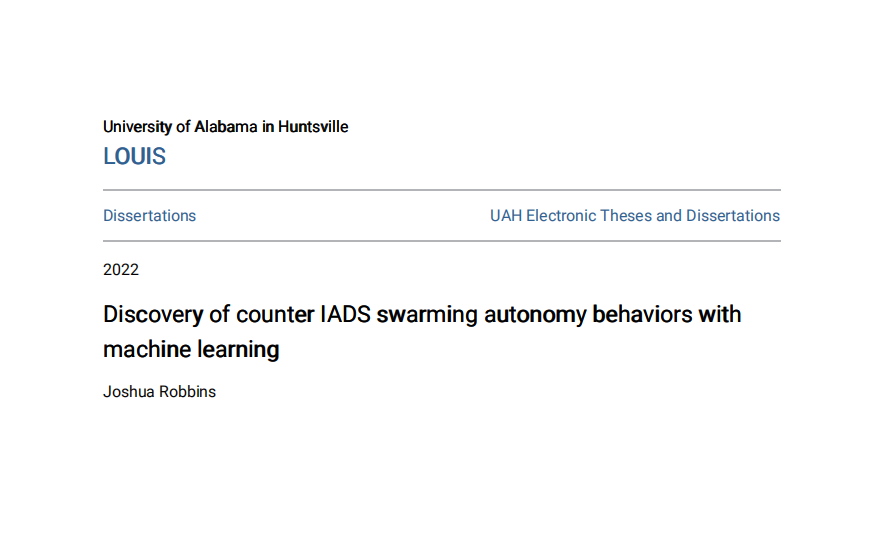Open the Dissertations collection link
Image resolution: width=884 pixels, height=544 pixels.
click(149, 216)
